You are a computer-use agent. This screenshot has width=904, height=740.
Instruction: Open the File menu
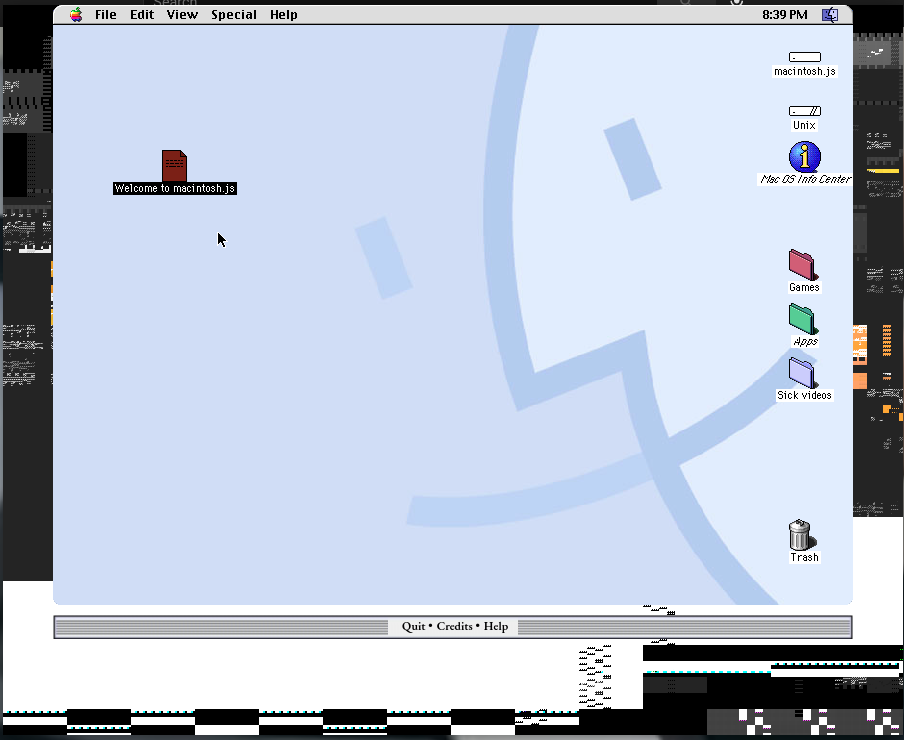pyautogui.click(x=106, y=14)
